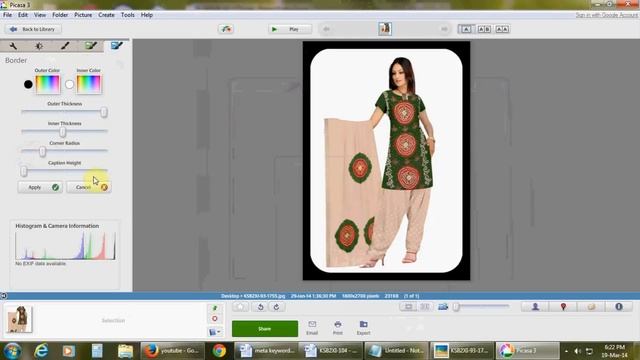The image size is (640, 360).
Task: Click Sign in with Google Account link
Action: [x=606, y=15]
